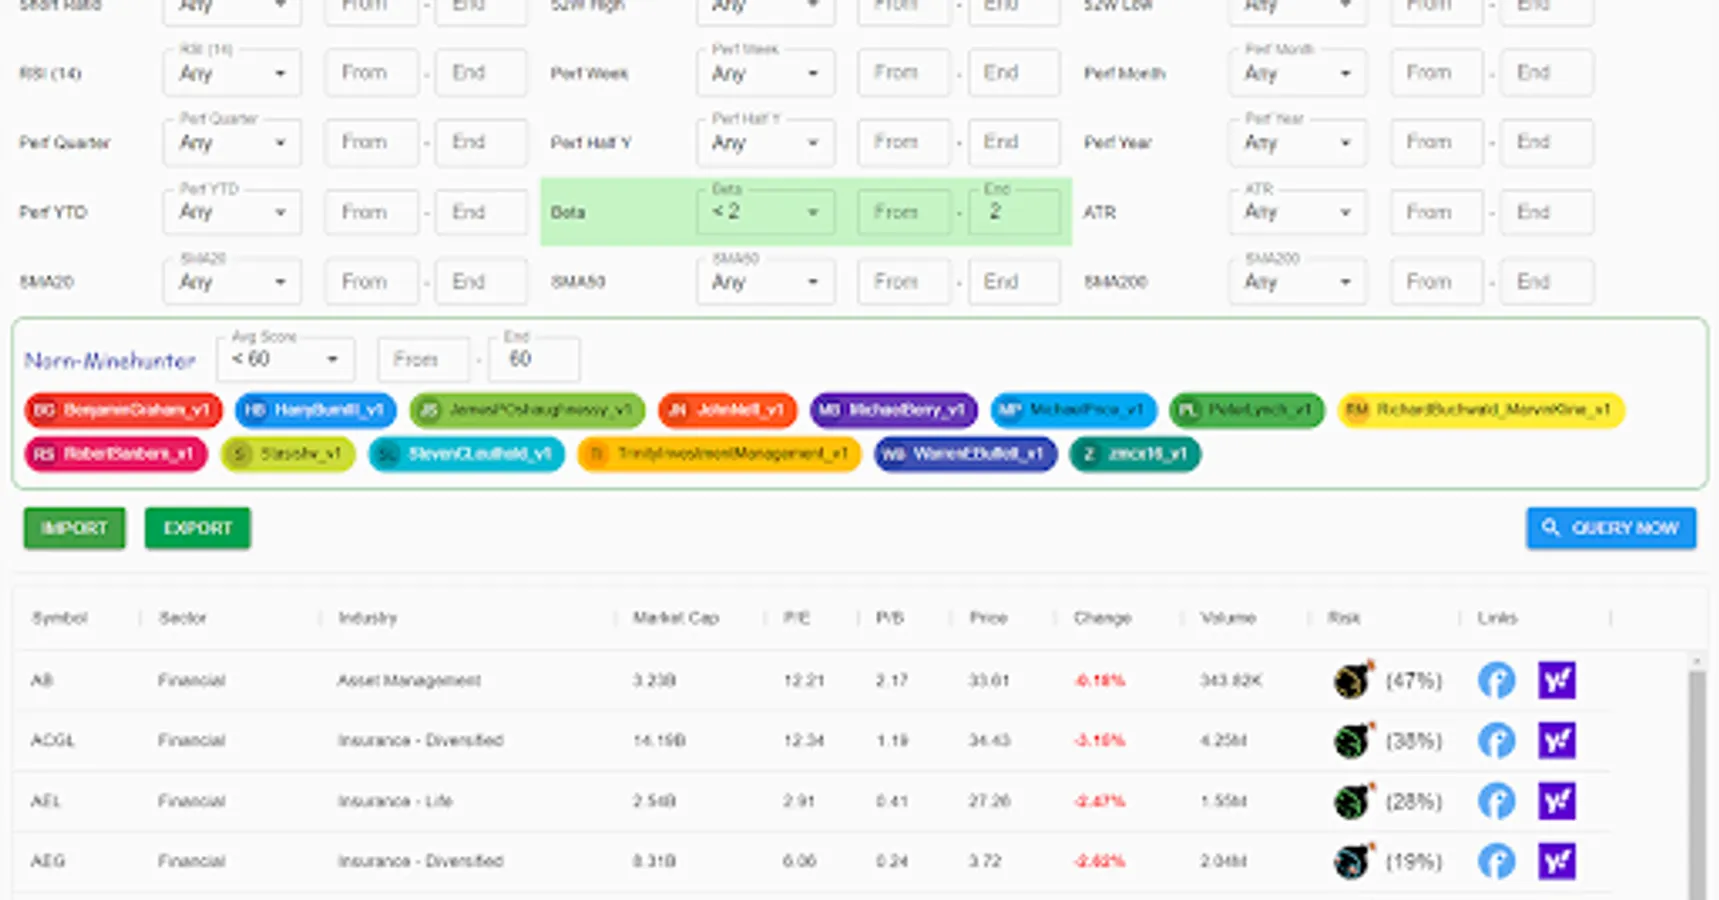The height and width of the screenshot is (900, 1719).
Task: Open the Yahoo Finance icon for AEL
Action: pos(1556,801)
